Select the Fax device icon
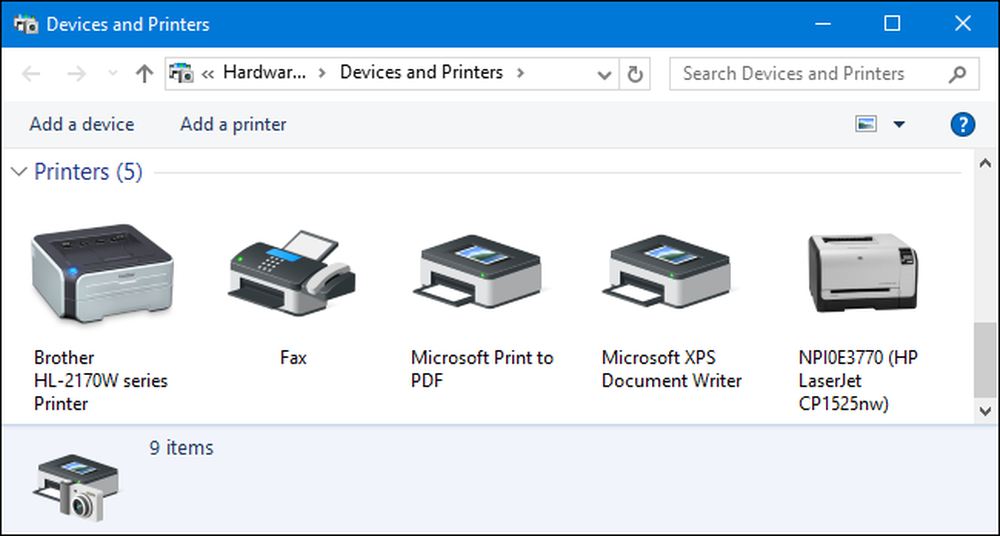The height and width of the screenshot is (536, 1000). (x=292, y=273)
